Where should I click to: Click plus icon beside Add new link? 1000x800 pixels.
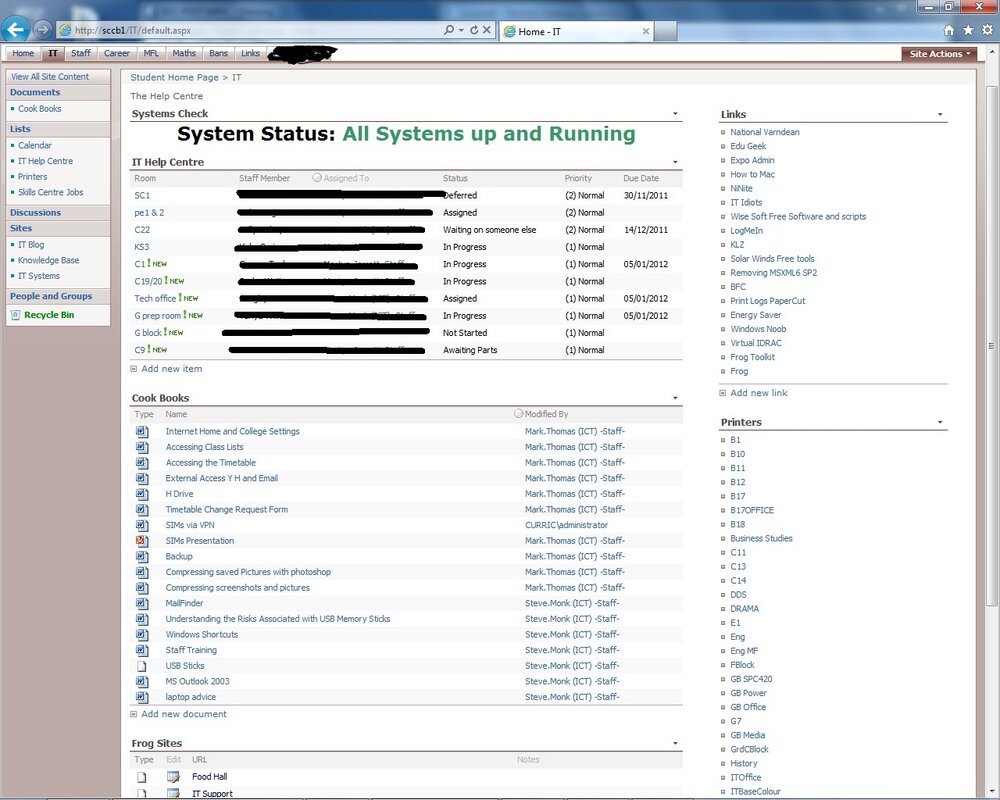pos(723,393)
